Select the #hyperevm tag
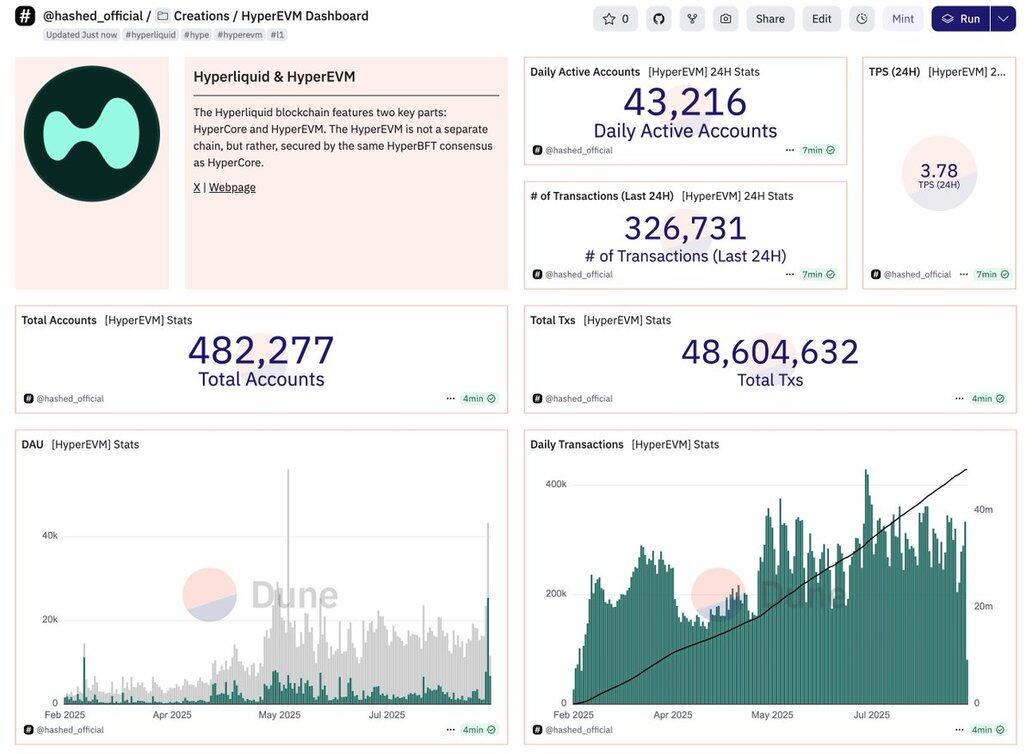 [240, 35]
